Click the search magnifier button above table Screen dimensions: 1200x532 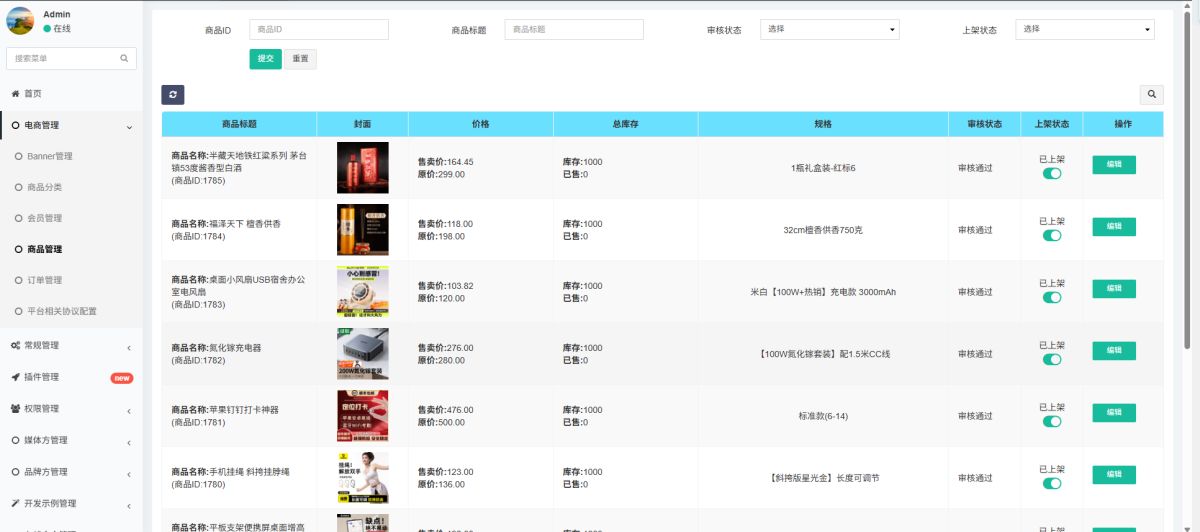[x=1152, y=95]
